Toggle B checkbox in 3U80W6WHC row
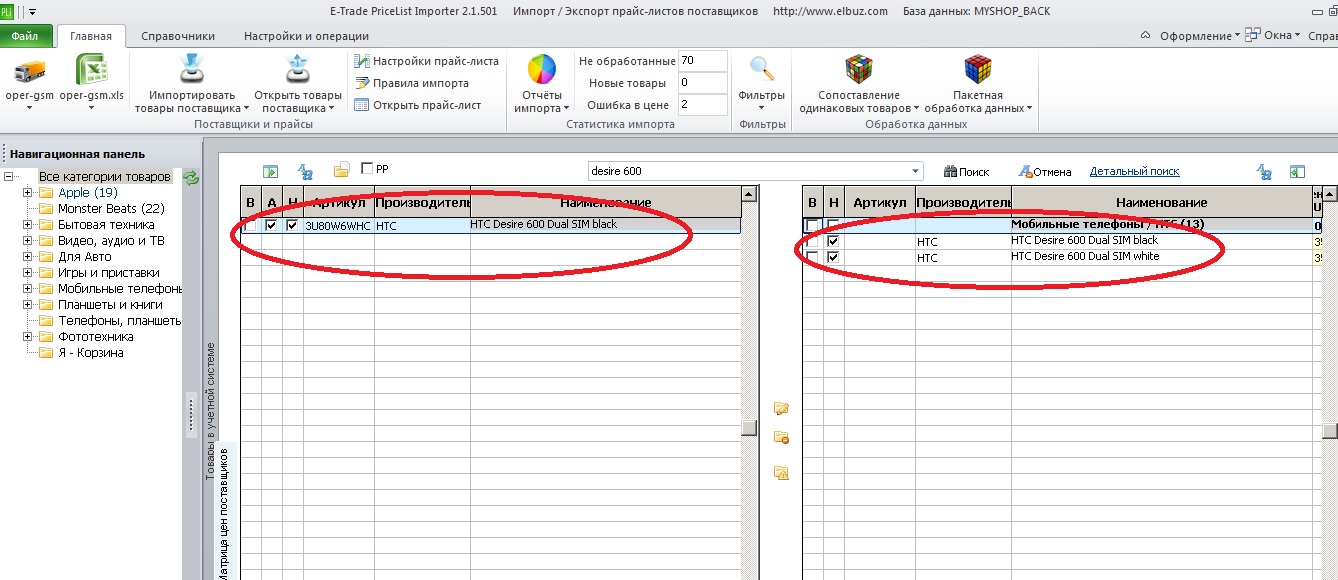1338x580 pixels. click(x=250, y=226)
